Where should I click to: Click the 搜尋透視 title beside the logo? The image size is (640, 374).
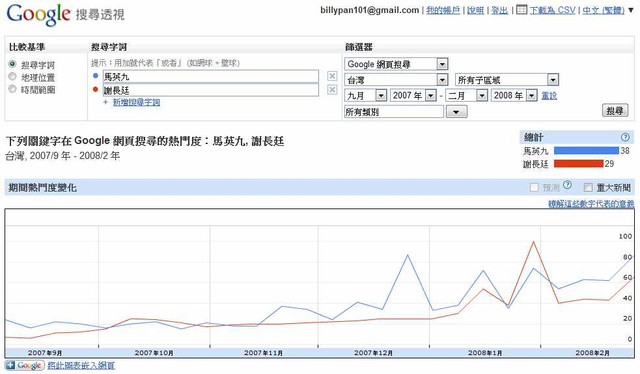click(x=100, y=15)
